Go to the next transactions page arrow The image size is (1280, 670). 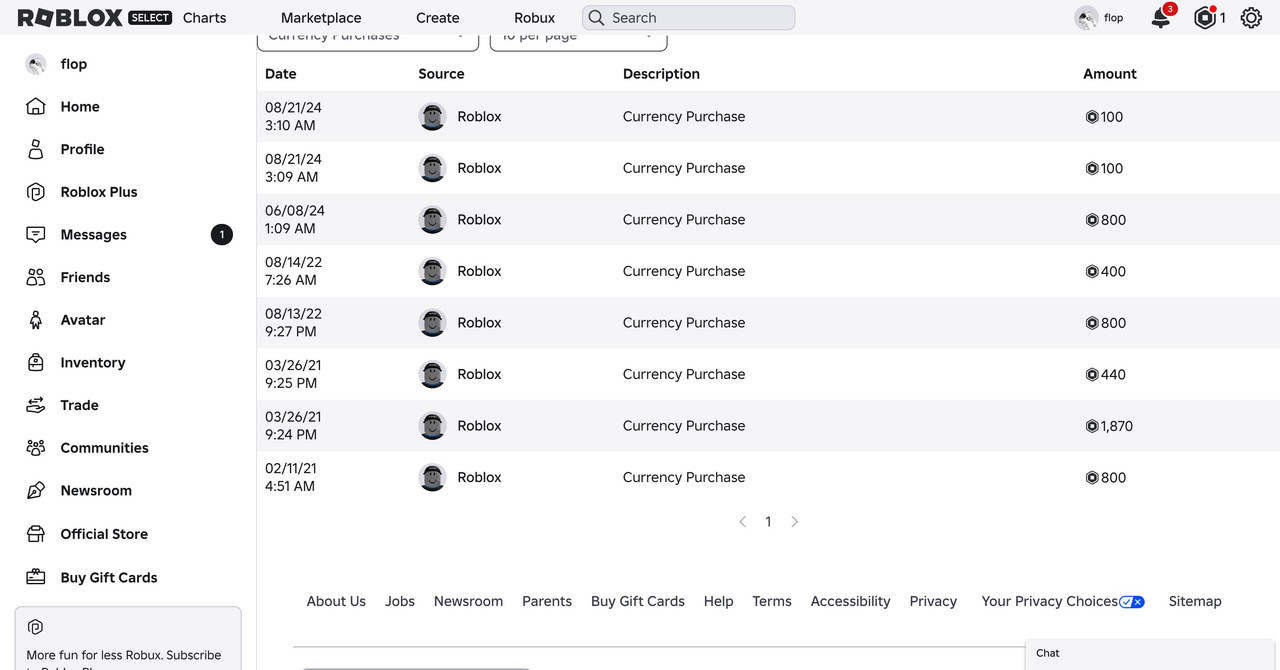794,522
